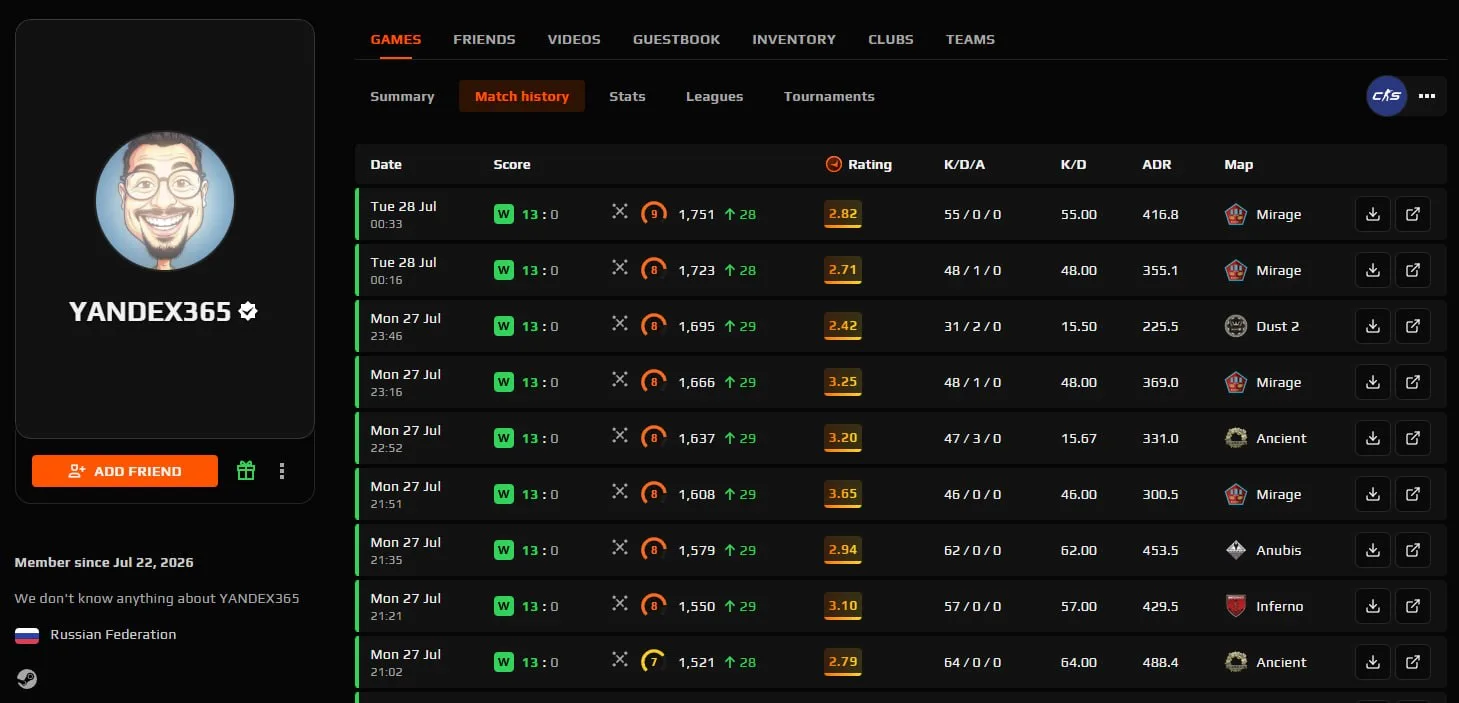Viewport: 1459px width, 703px height.
Task: Click the Anubis map name
Action: 1279,550
